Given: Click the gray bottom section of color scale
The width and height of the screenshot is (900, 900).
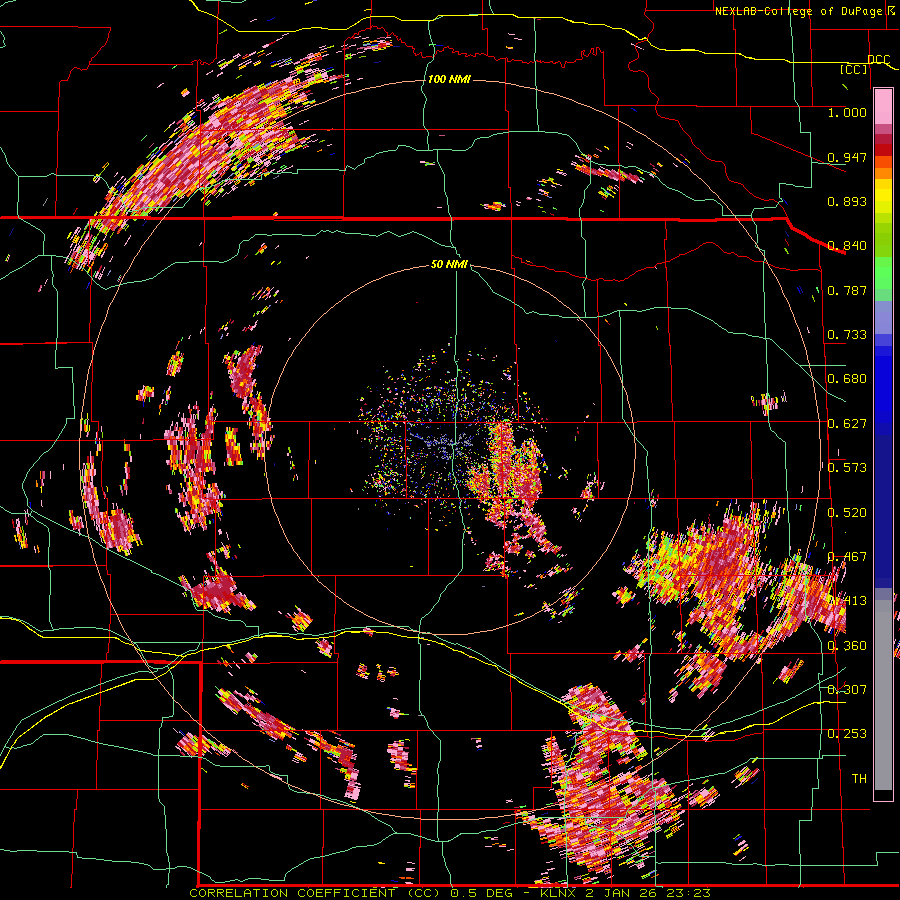Looking at the screenshot, I should coord(883,695).
